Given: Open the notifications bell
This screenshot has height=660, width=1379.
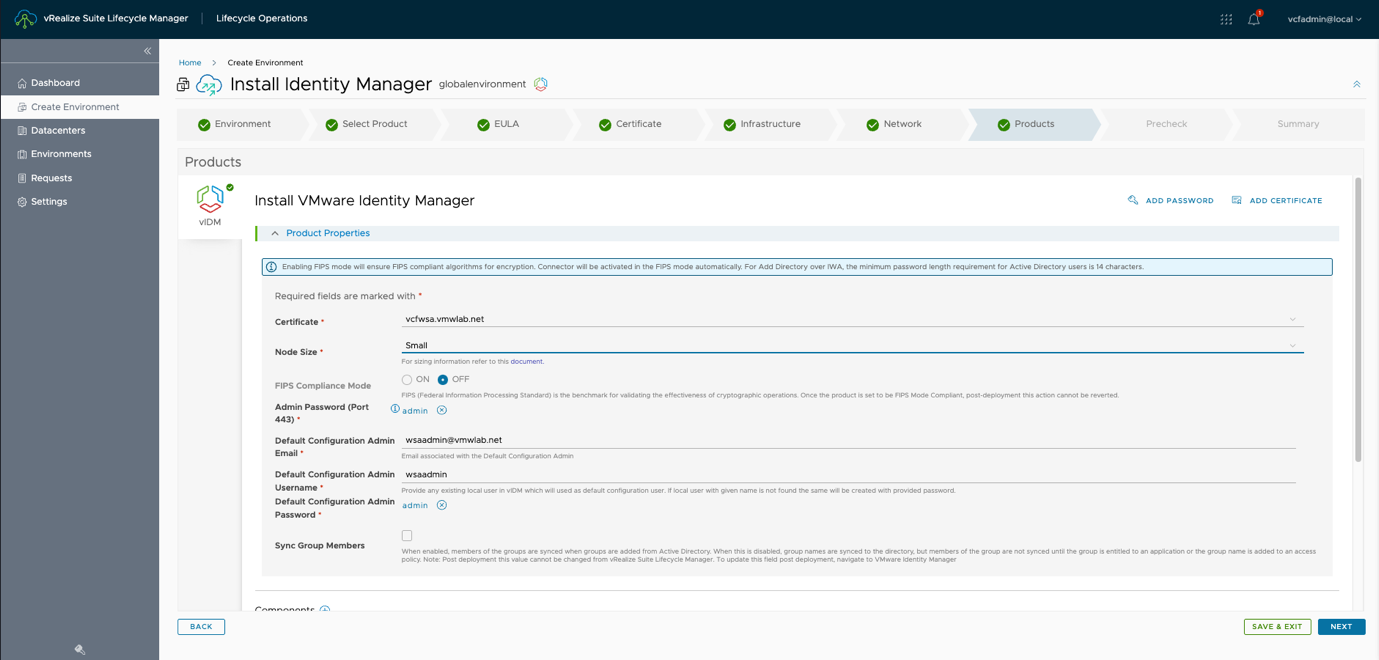Looking at the screenshot, I should tap(1254, 19).
